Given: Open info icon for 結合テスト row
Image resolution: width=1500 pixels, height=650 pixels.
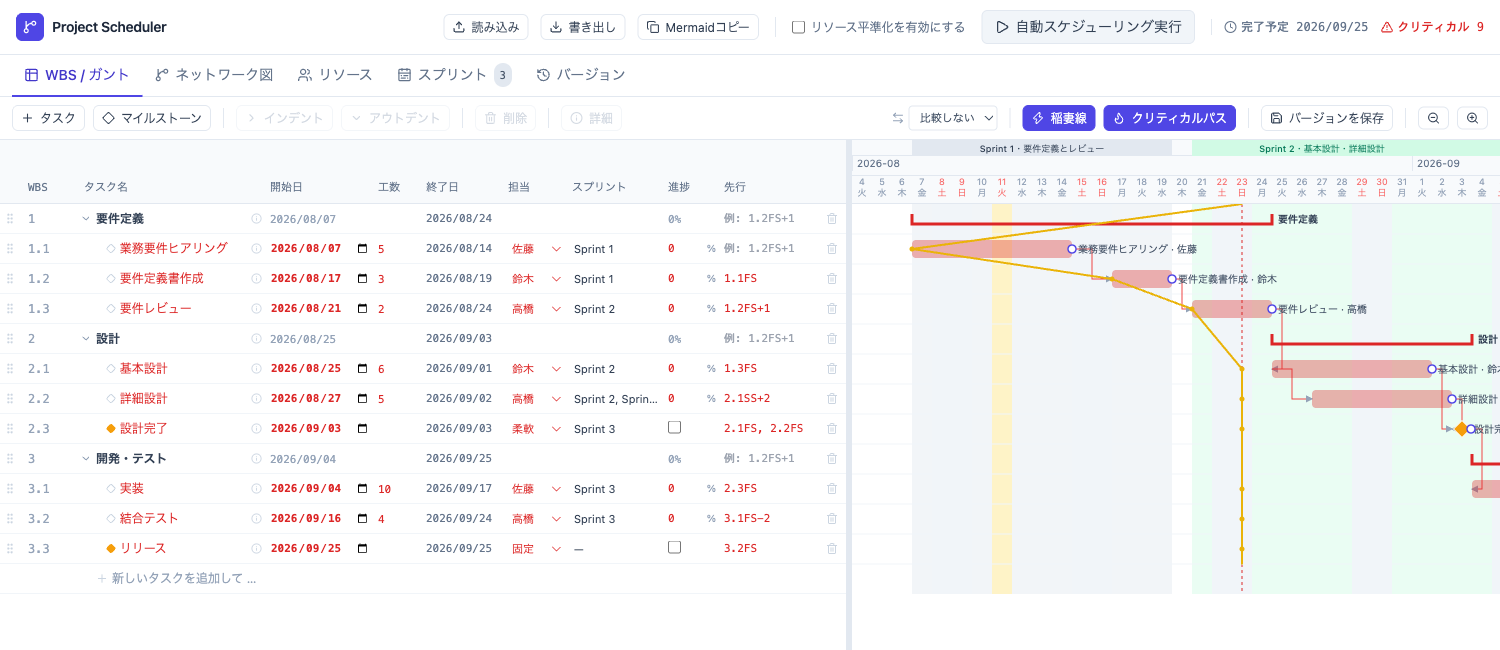Looking at the screenshot, I should click(256, 518).
